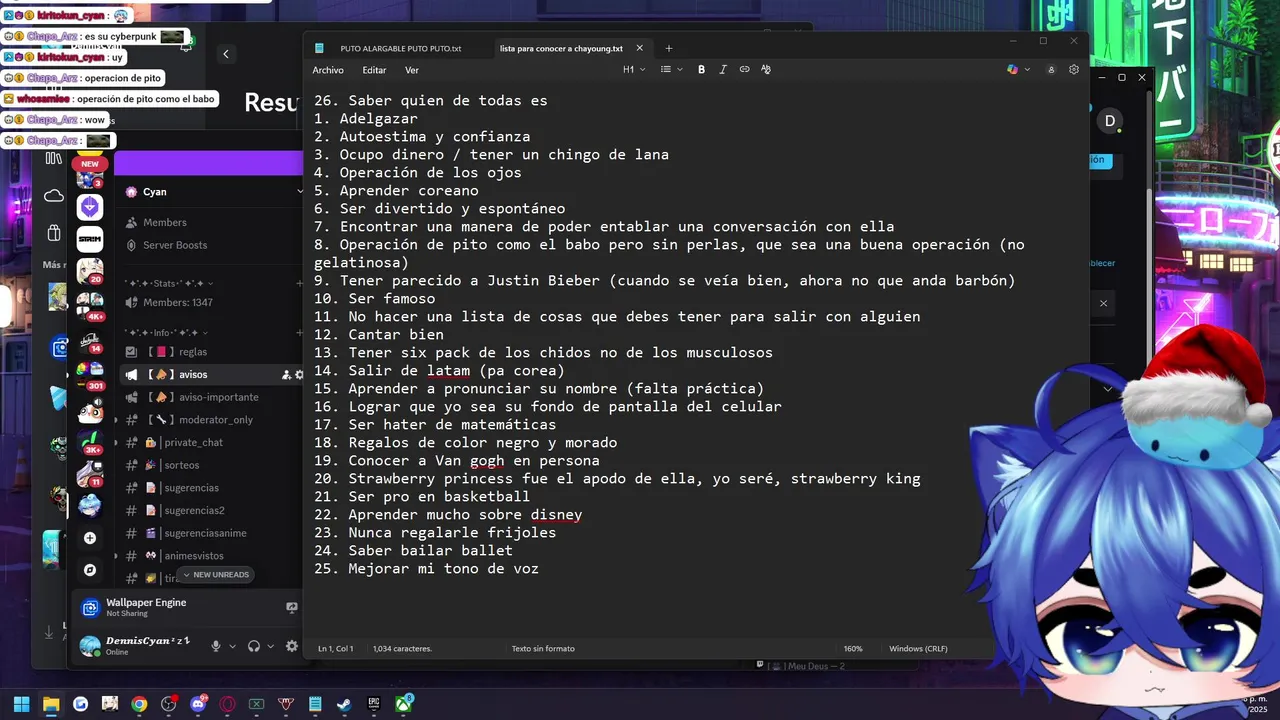
Task: Open OBS Studio from taskbar
Action: pyautogui.click(x=168, y=704)
